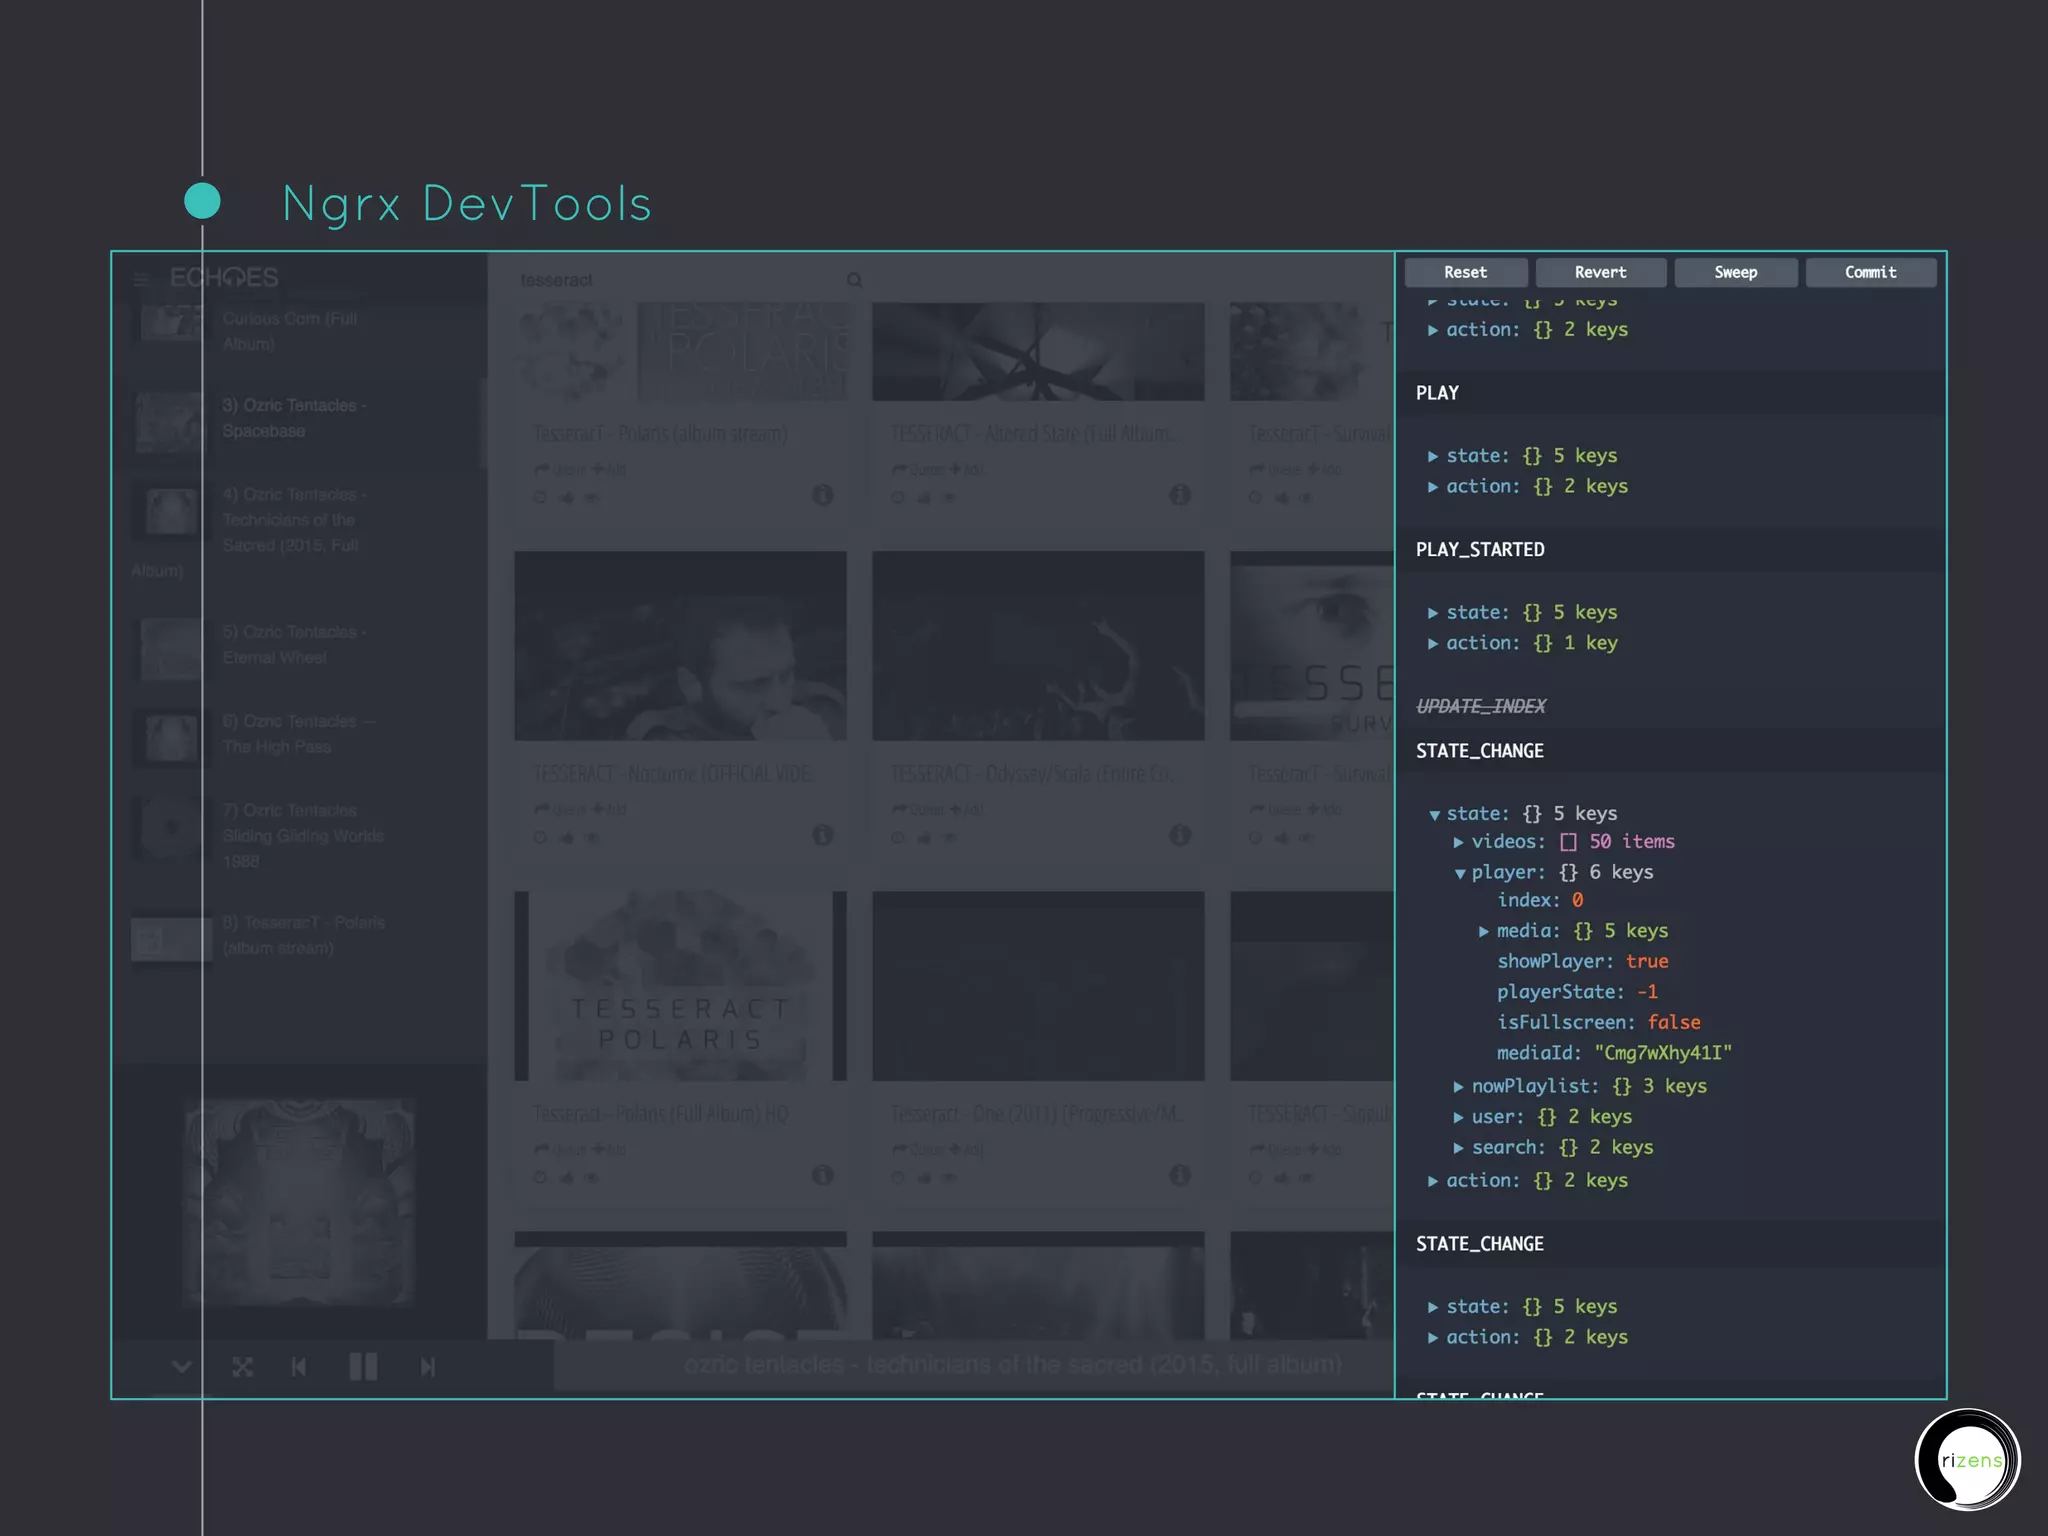Click the playerState: -1 value

[x=1647, y=992]
